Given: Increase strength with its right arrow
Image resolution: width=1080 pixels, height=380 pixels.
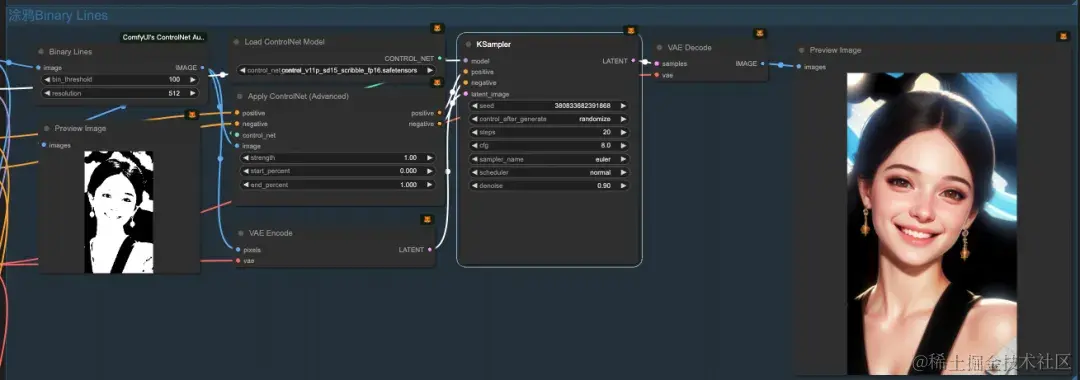Looking at the screenshot, I should [430, 158].
